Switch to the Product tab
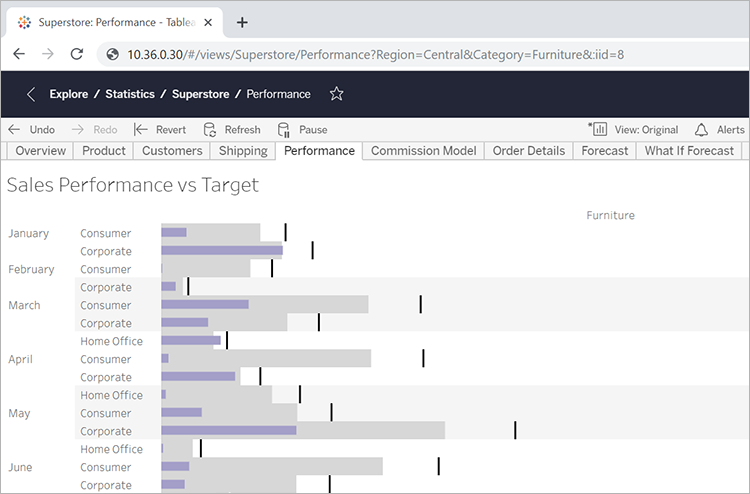Viewport: 750px width, 494px height. pos(104,151)
